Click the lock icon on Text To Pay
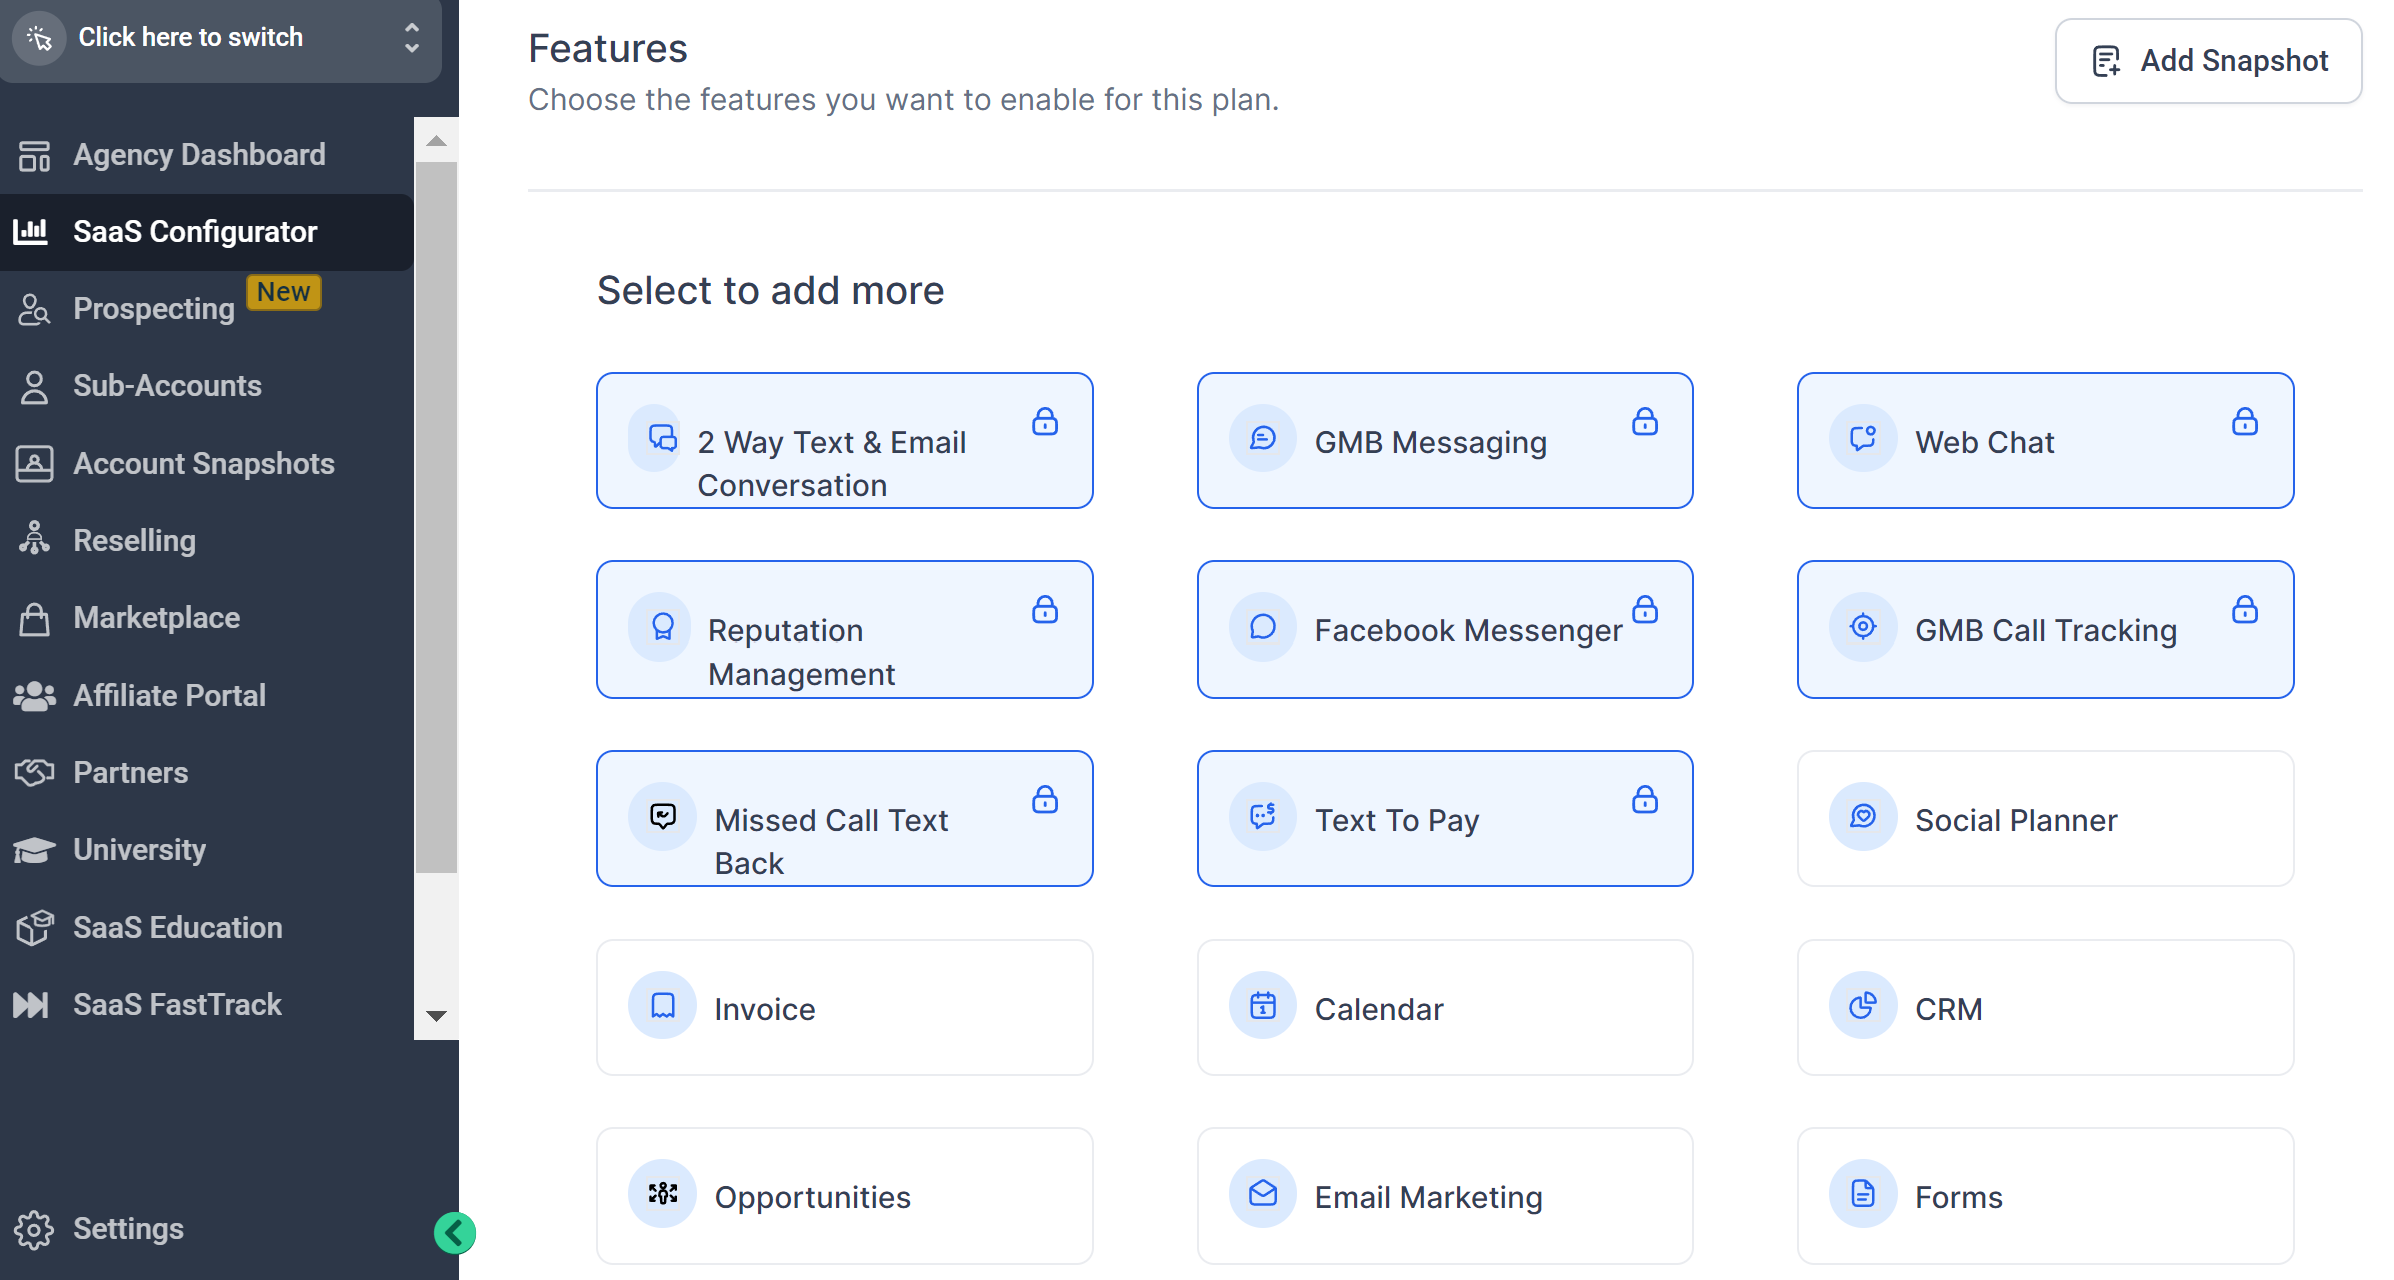The height and width of the screenshot is (1280, 2394). pos(1644,800)
